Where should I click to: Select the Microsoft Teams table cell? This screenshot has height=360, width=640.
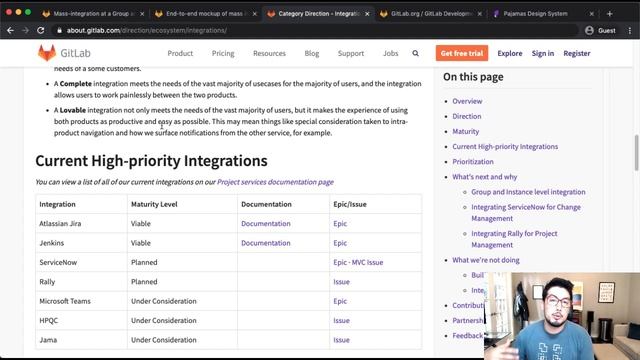point(81,301)
